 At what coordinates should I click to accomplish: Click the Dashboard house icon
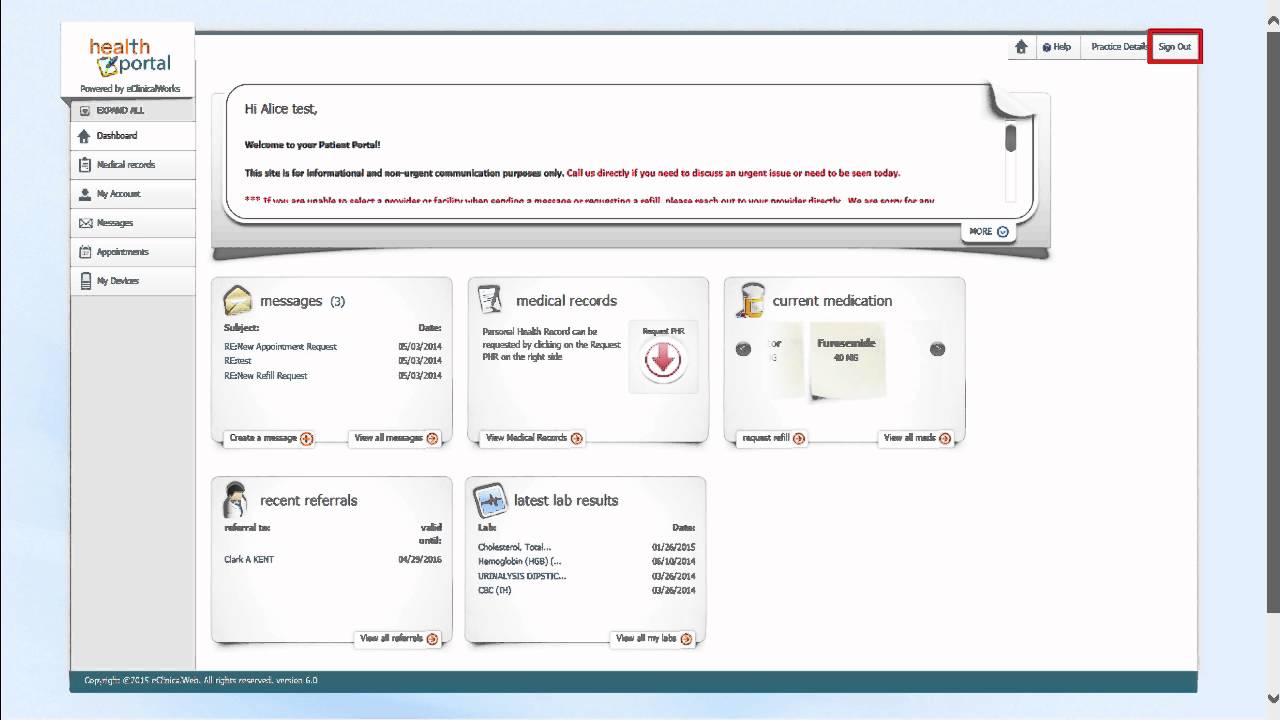point(84,136)
